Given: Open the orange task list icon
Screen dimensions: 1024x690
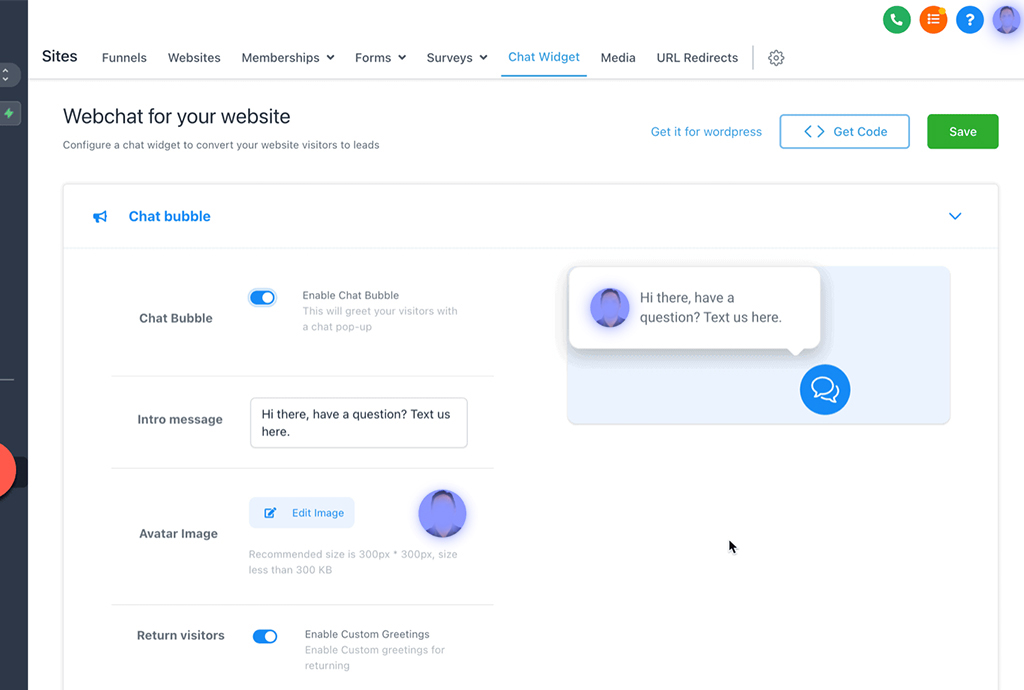Looking at the screenshot, I should (933, 19).
